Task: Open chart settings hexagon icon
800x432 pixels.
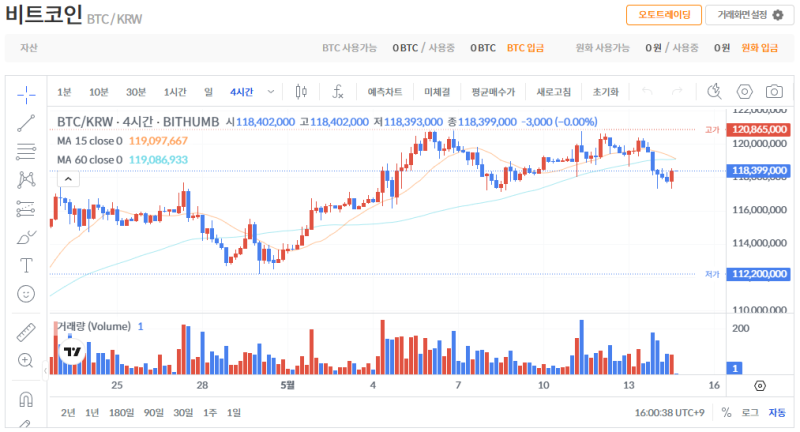Action: pyautogui.click(x=744, y=92)
